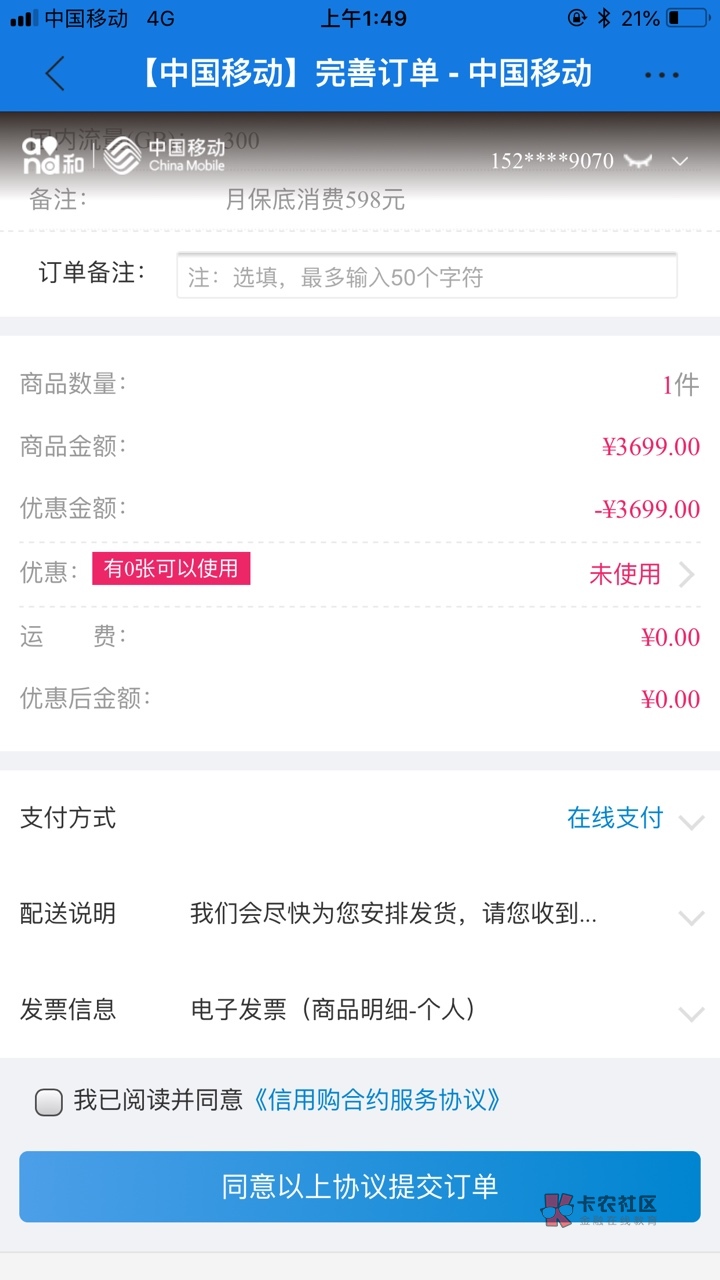Expand the 发票信息 invoice chevron
This screenshot has width=720, height=1280.
coord(691,1013)
